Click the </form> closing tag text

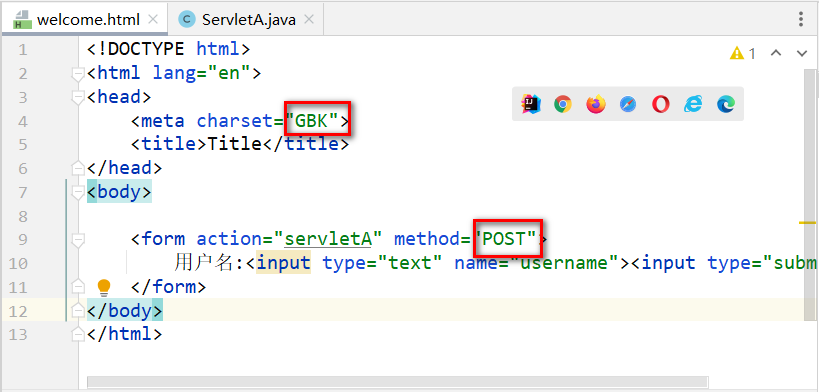tap(169, 286)
